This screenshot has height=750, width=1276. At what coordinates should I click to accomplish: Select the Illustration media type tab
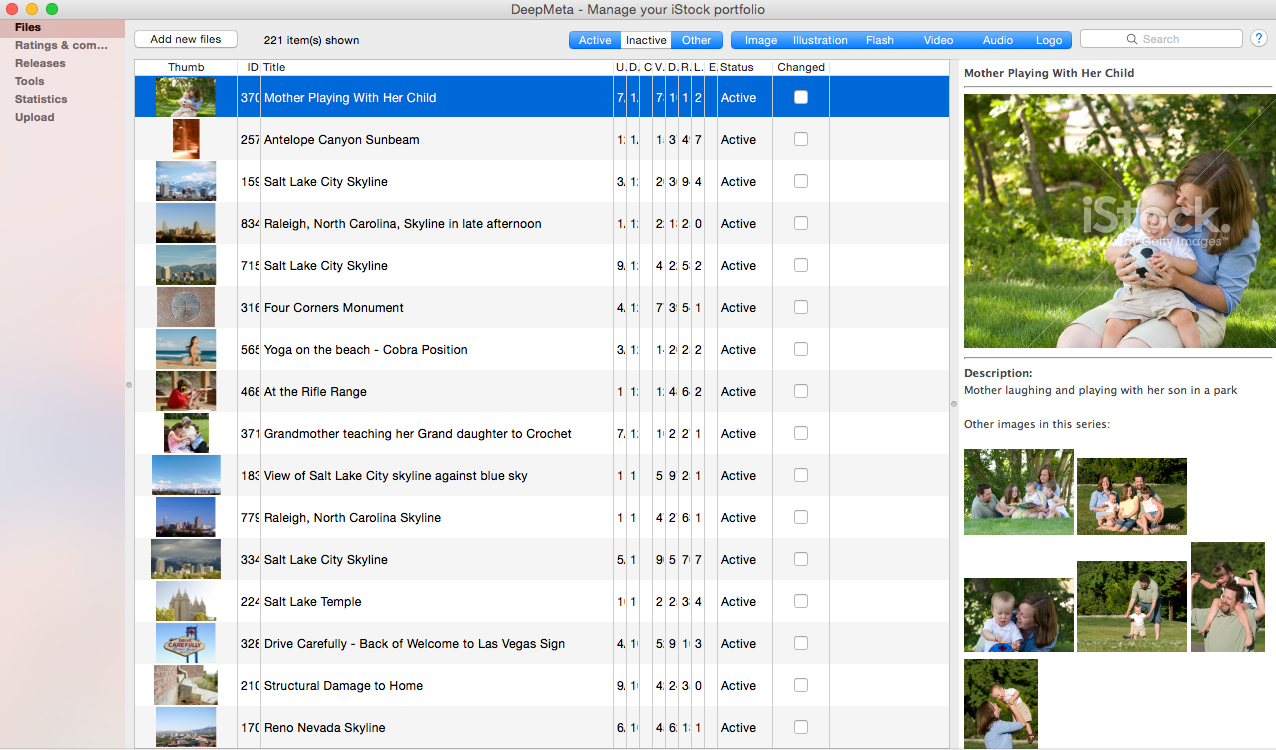(x=819, y=40)
